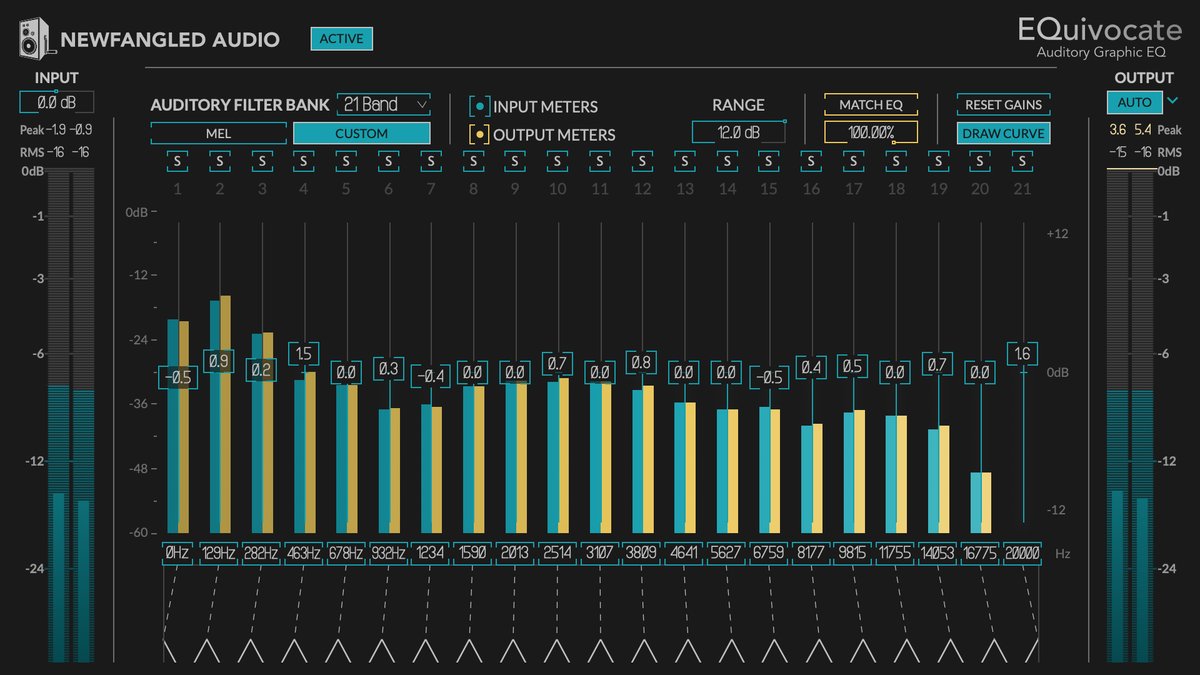This screenshot has width=1200, height=675.
Task: Toggle the ACTIVE bypass button
Action: tap(342, 39)
